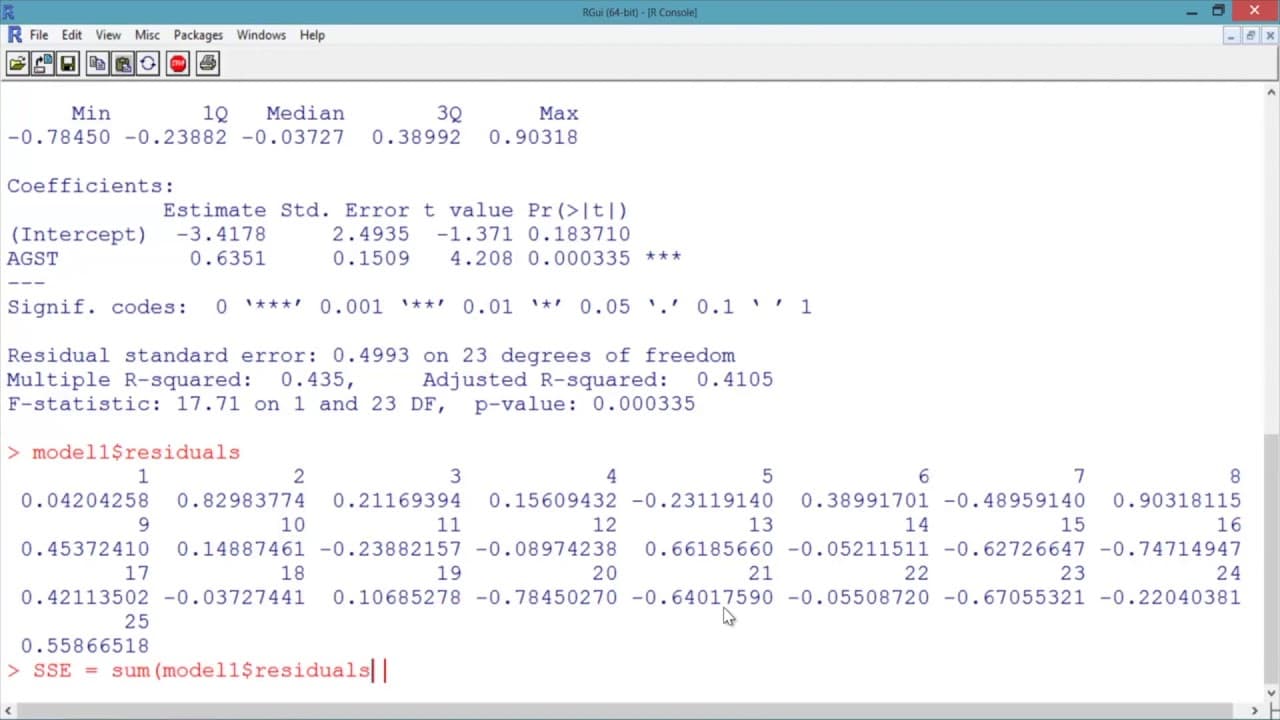Image resolution: width=1280 pixels, height=720 pixels.
Task: Open the Help menu
Action: pos(312,35)
